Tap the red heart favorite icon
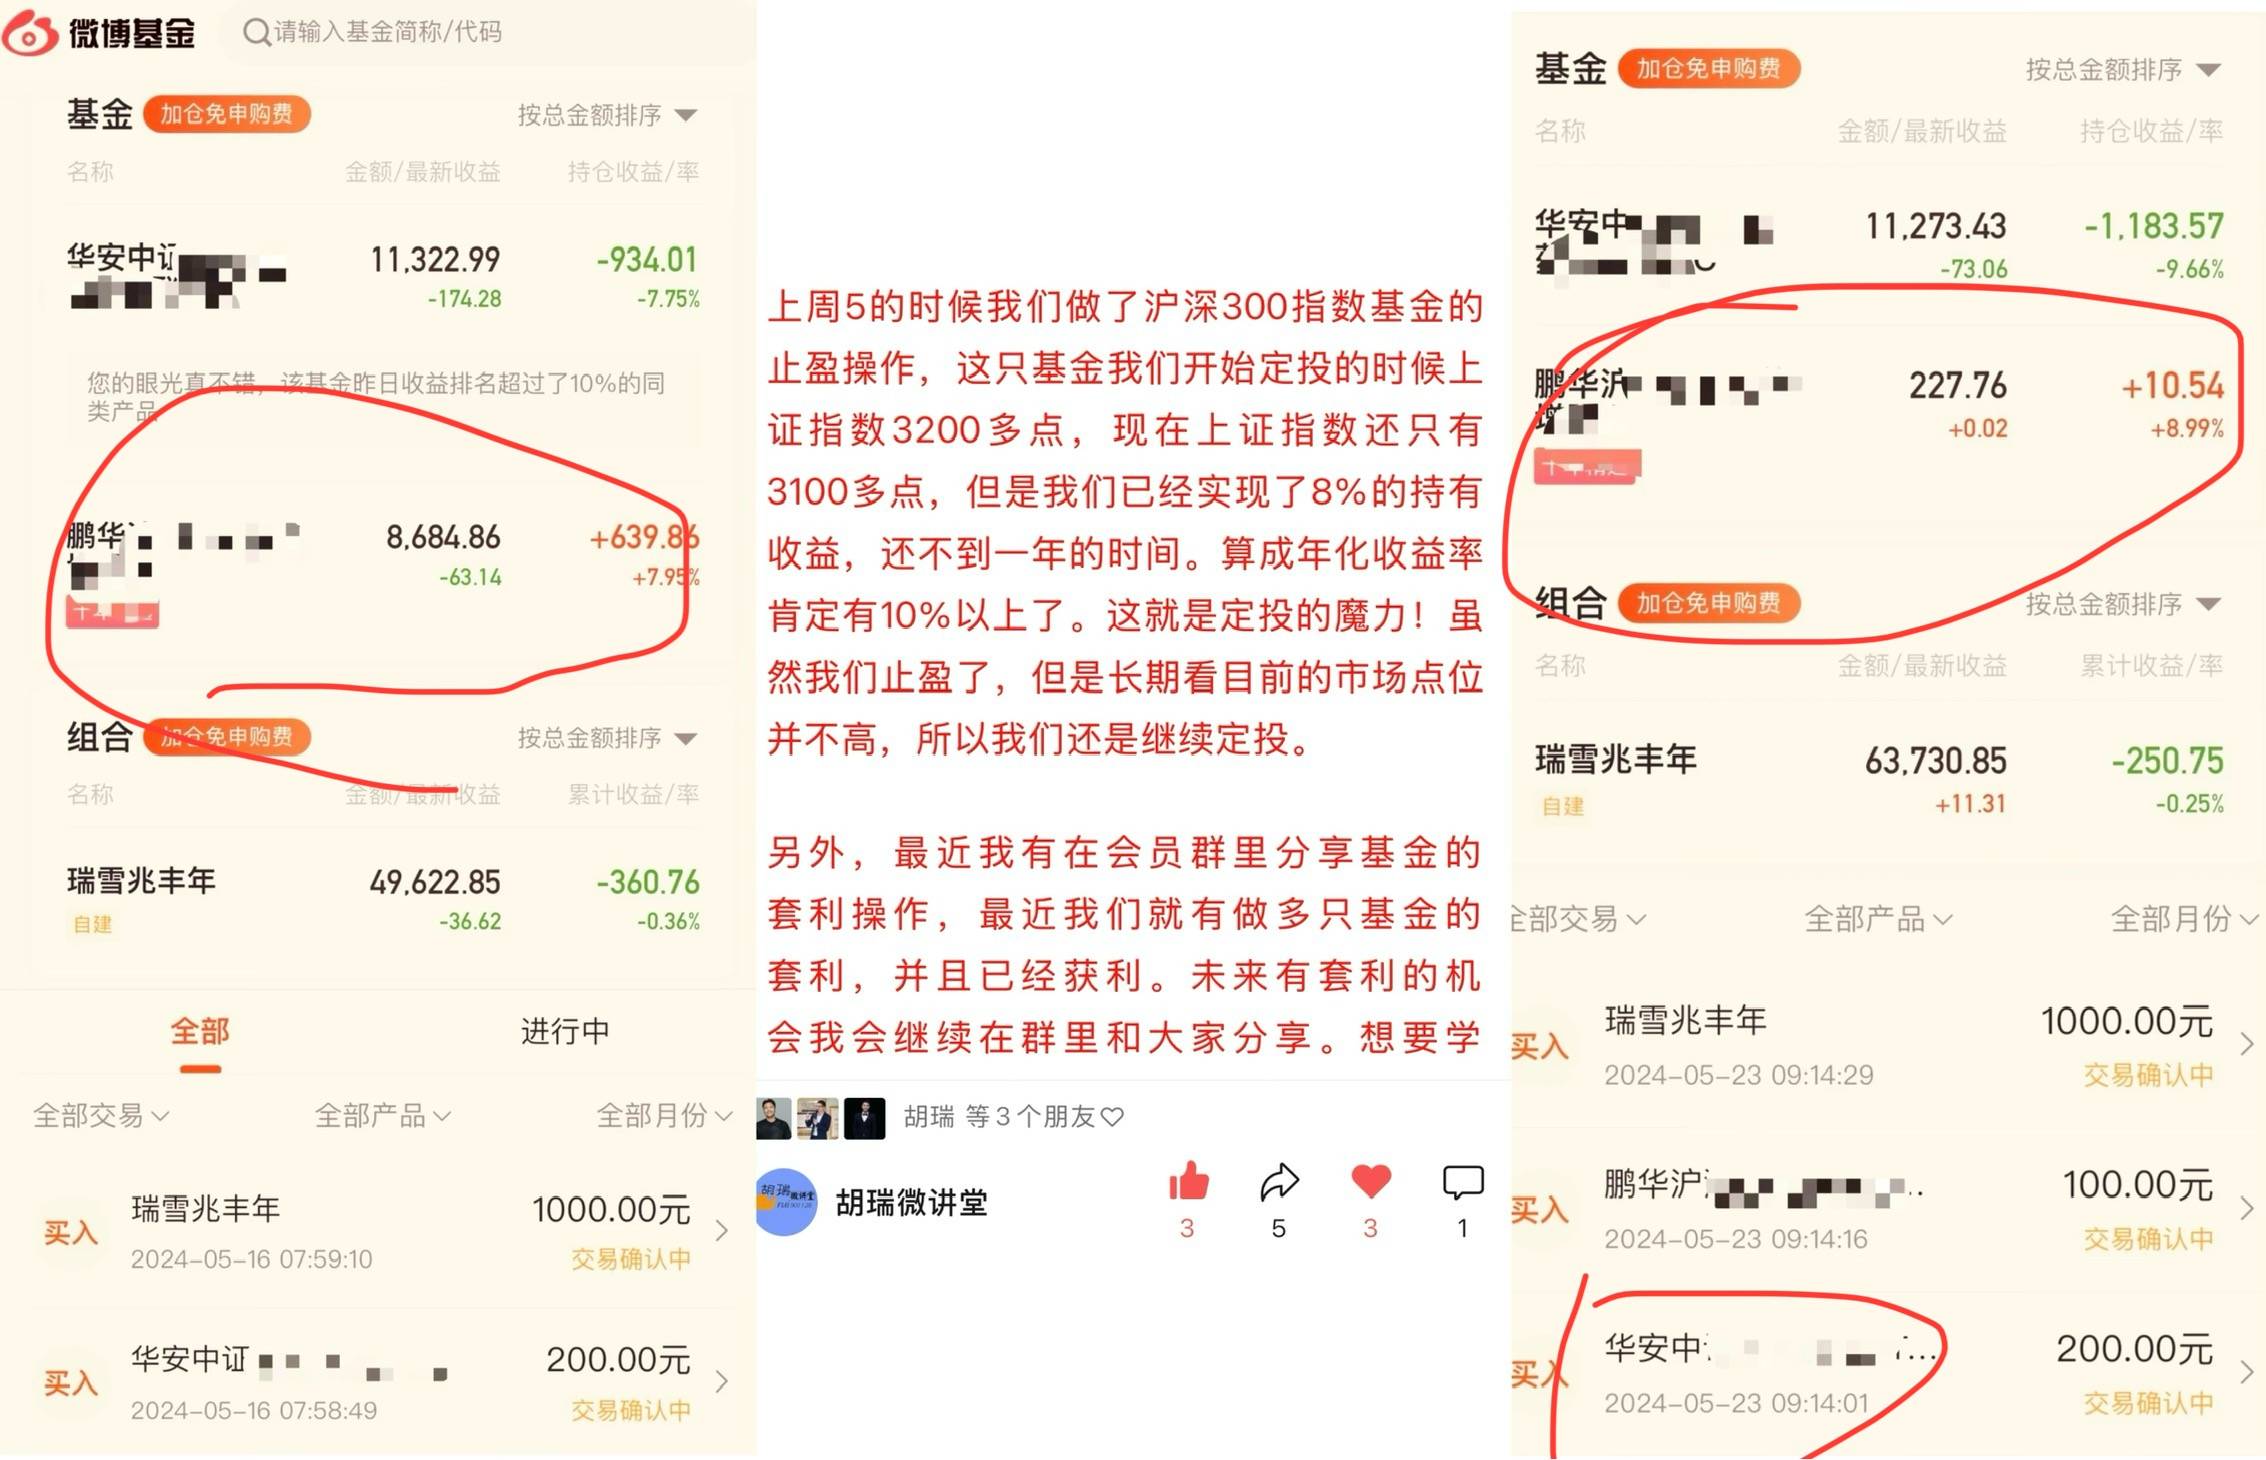 (1370, 1182)
